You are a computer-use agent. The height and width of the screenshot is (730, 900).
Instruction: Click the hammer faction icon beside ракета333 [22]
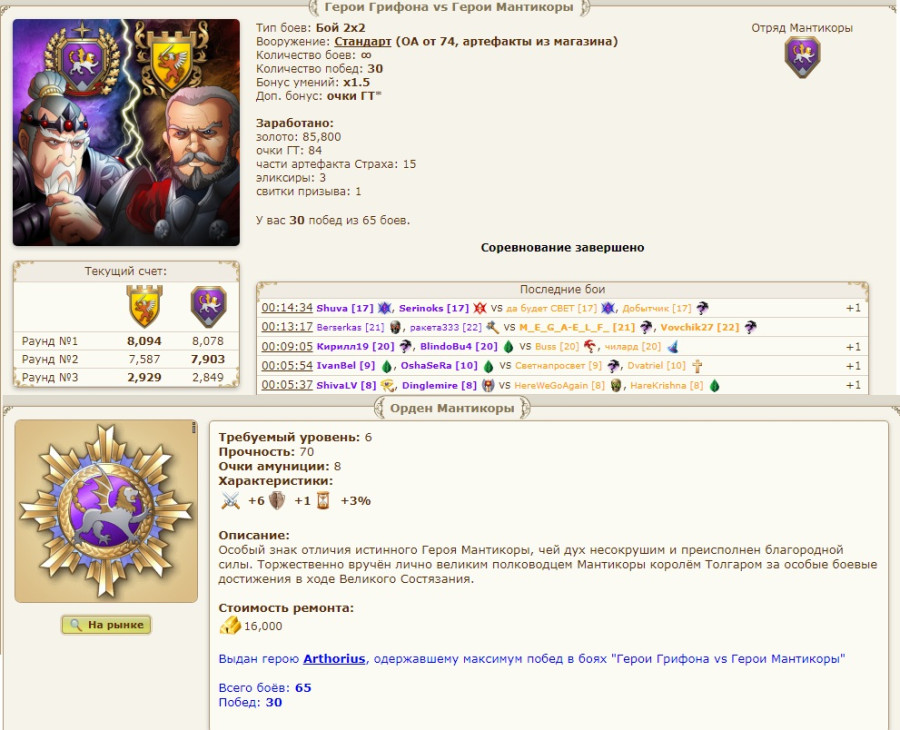(x=492, y=327)
